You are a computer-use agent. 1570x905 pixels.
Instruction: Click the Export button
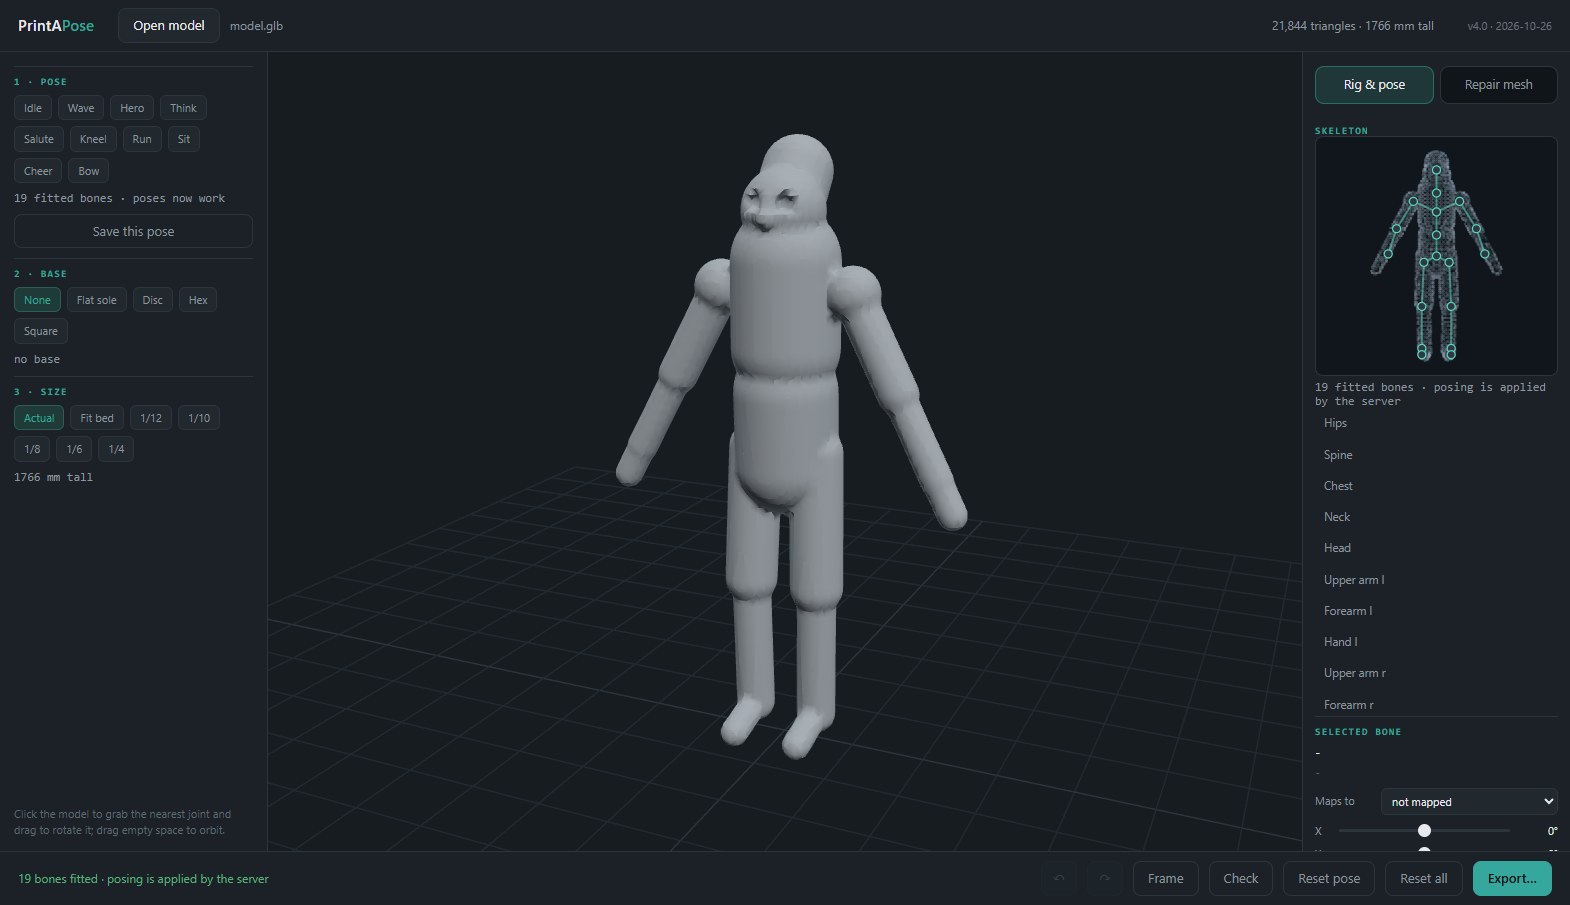click(1512, 878)
